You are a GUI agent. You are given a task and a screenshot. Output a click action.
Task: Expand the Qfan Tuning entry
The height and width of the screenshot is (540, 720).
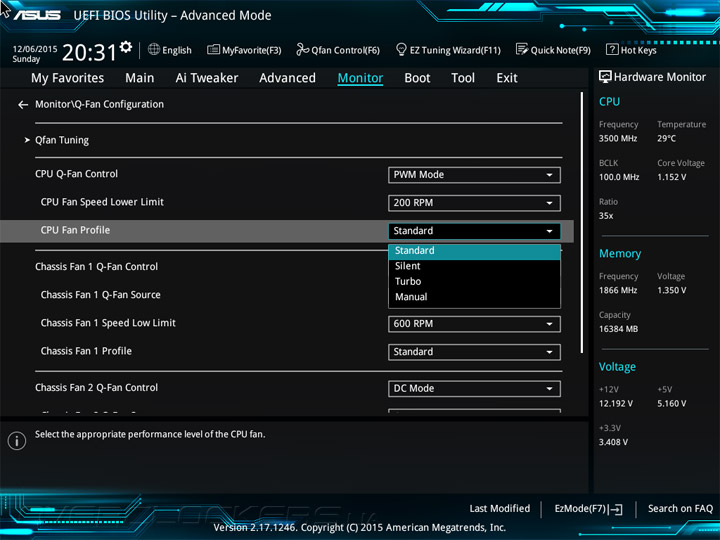62,140
